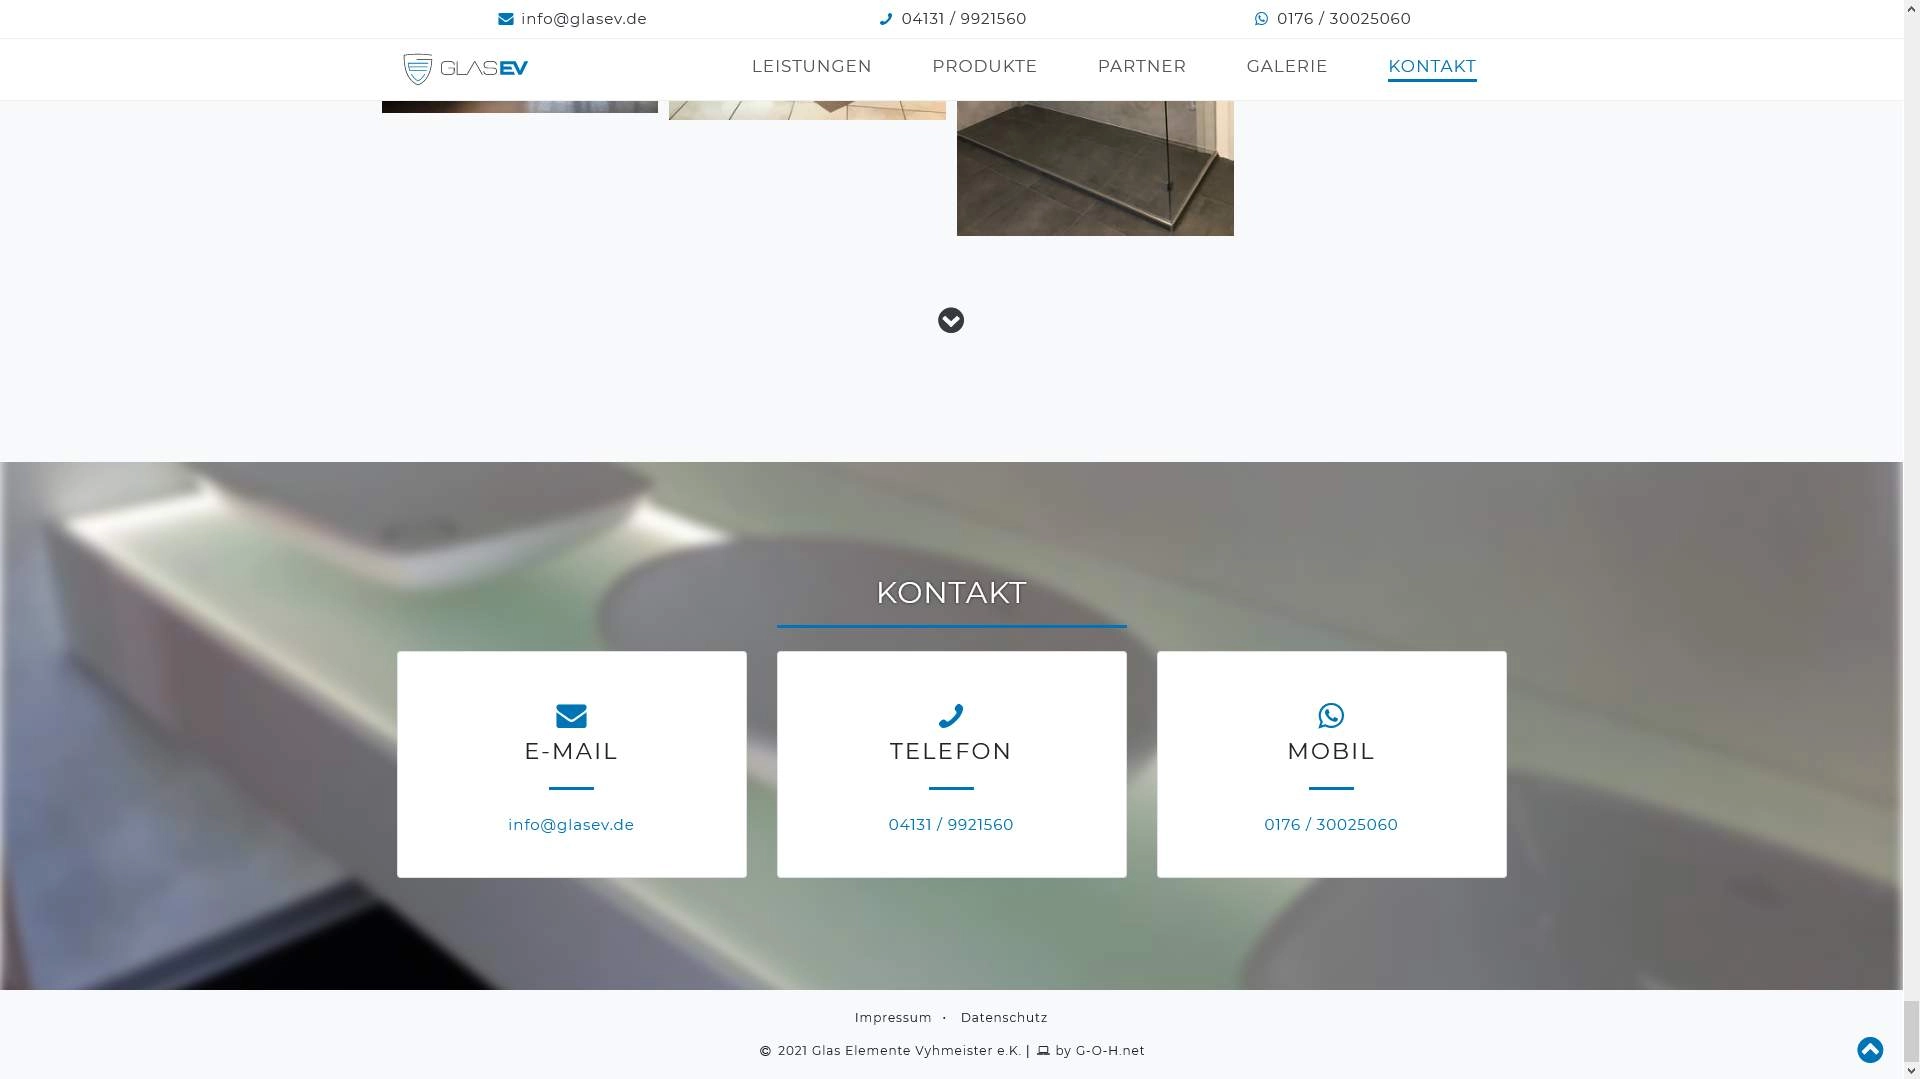The image size is (1920, 1079).
Task: Open the LEISTUNGEN menu item
Action: click(x=812, y=66)
